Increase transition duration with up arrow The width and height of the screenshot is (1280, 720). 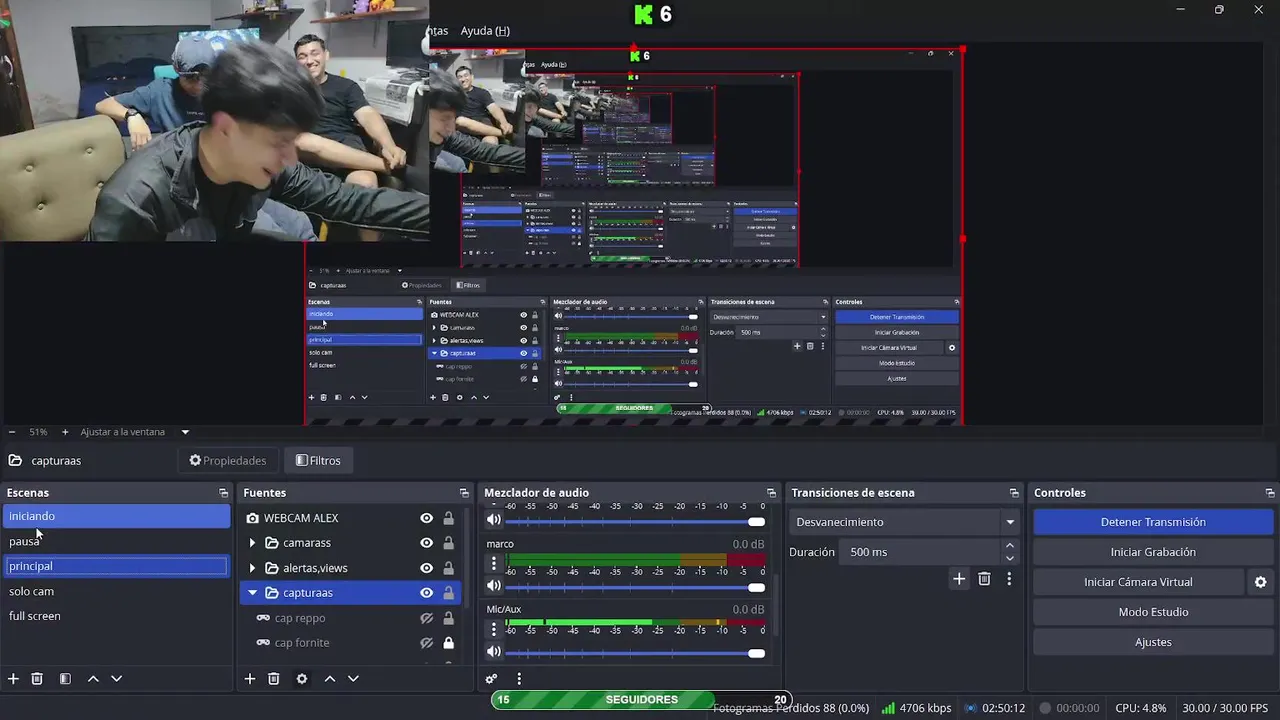pos(1009,546)
